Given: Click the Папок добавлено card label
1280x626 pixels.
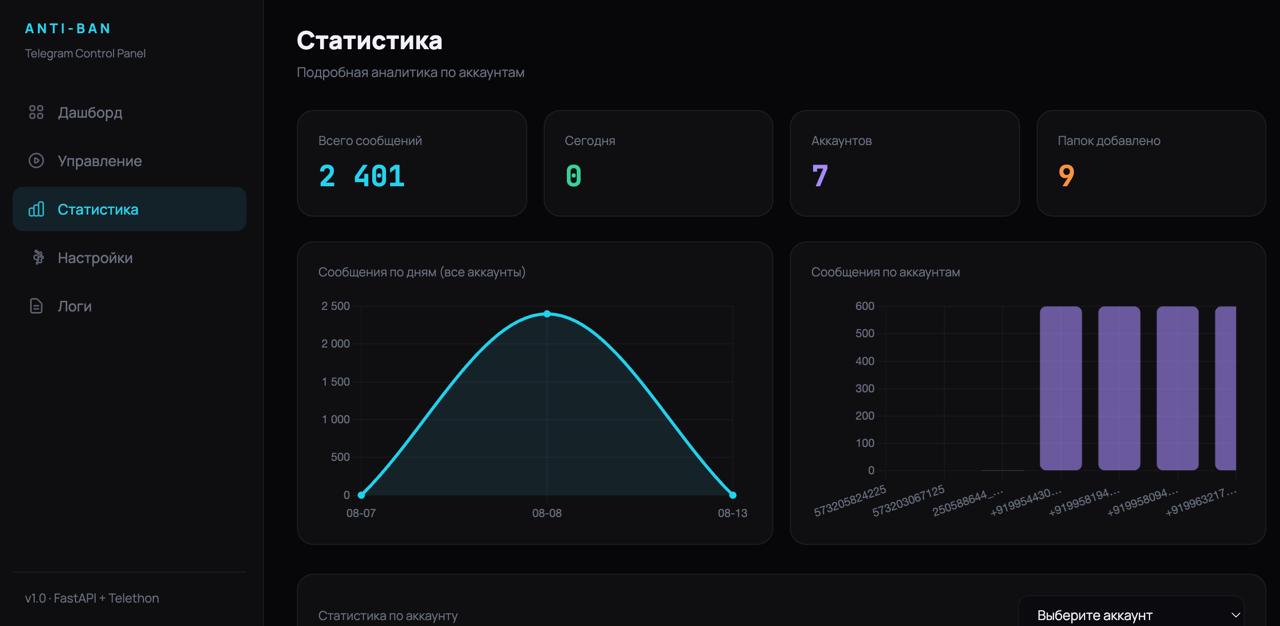Looking at the screenshot, I should click(1109, 141).
